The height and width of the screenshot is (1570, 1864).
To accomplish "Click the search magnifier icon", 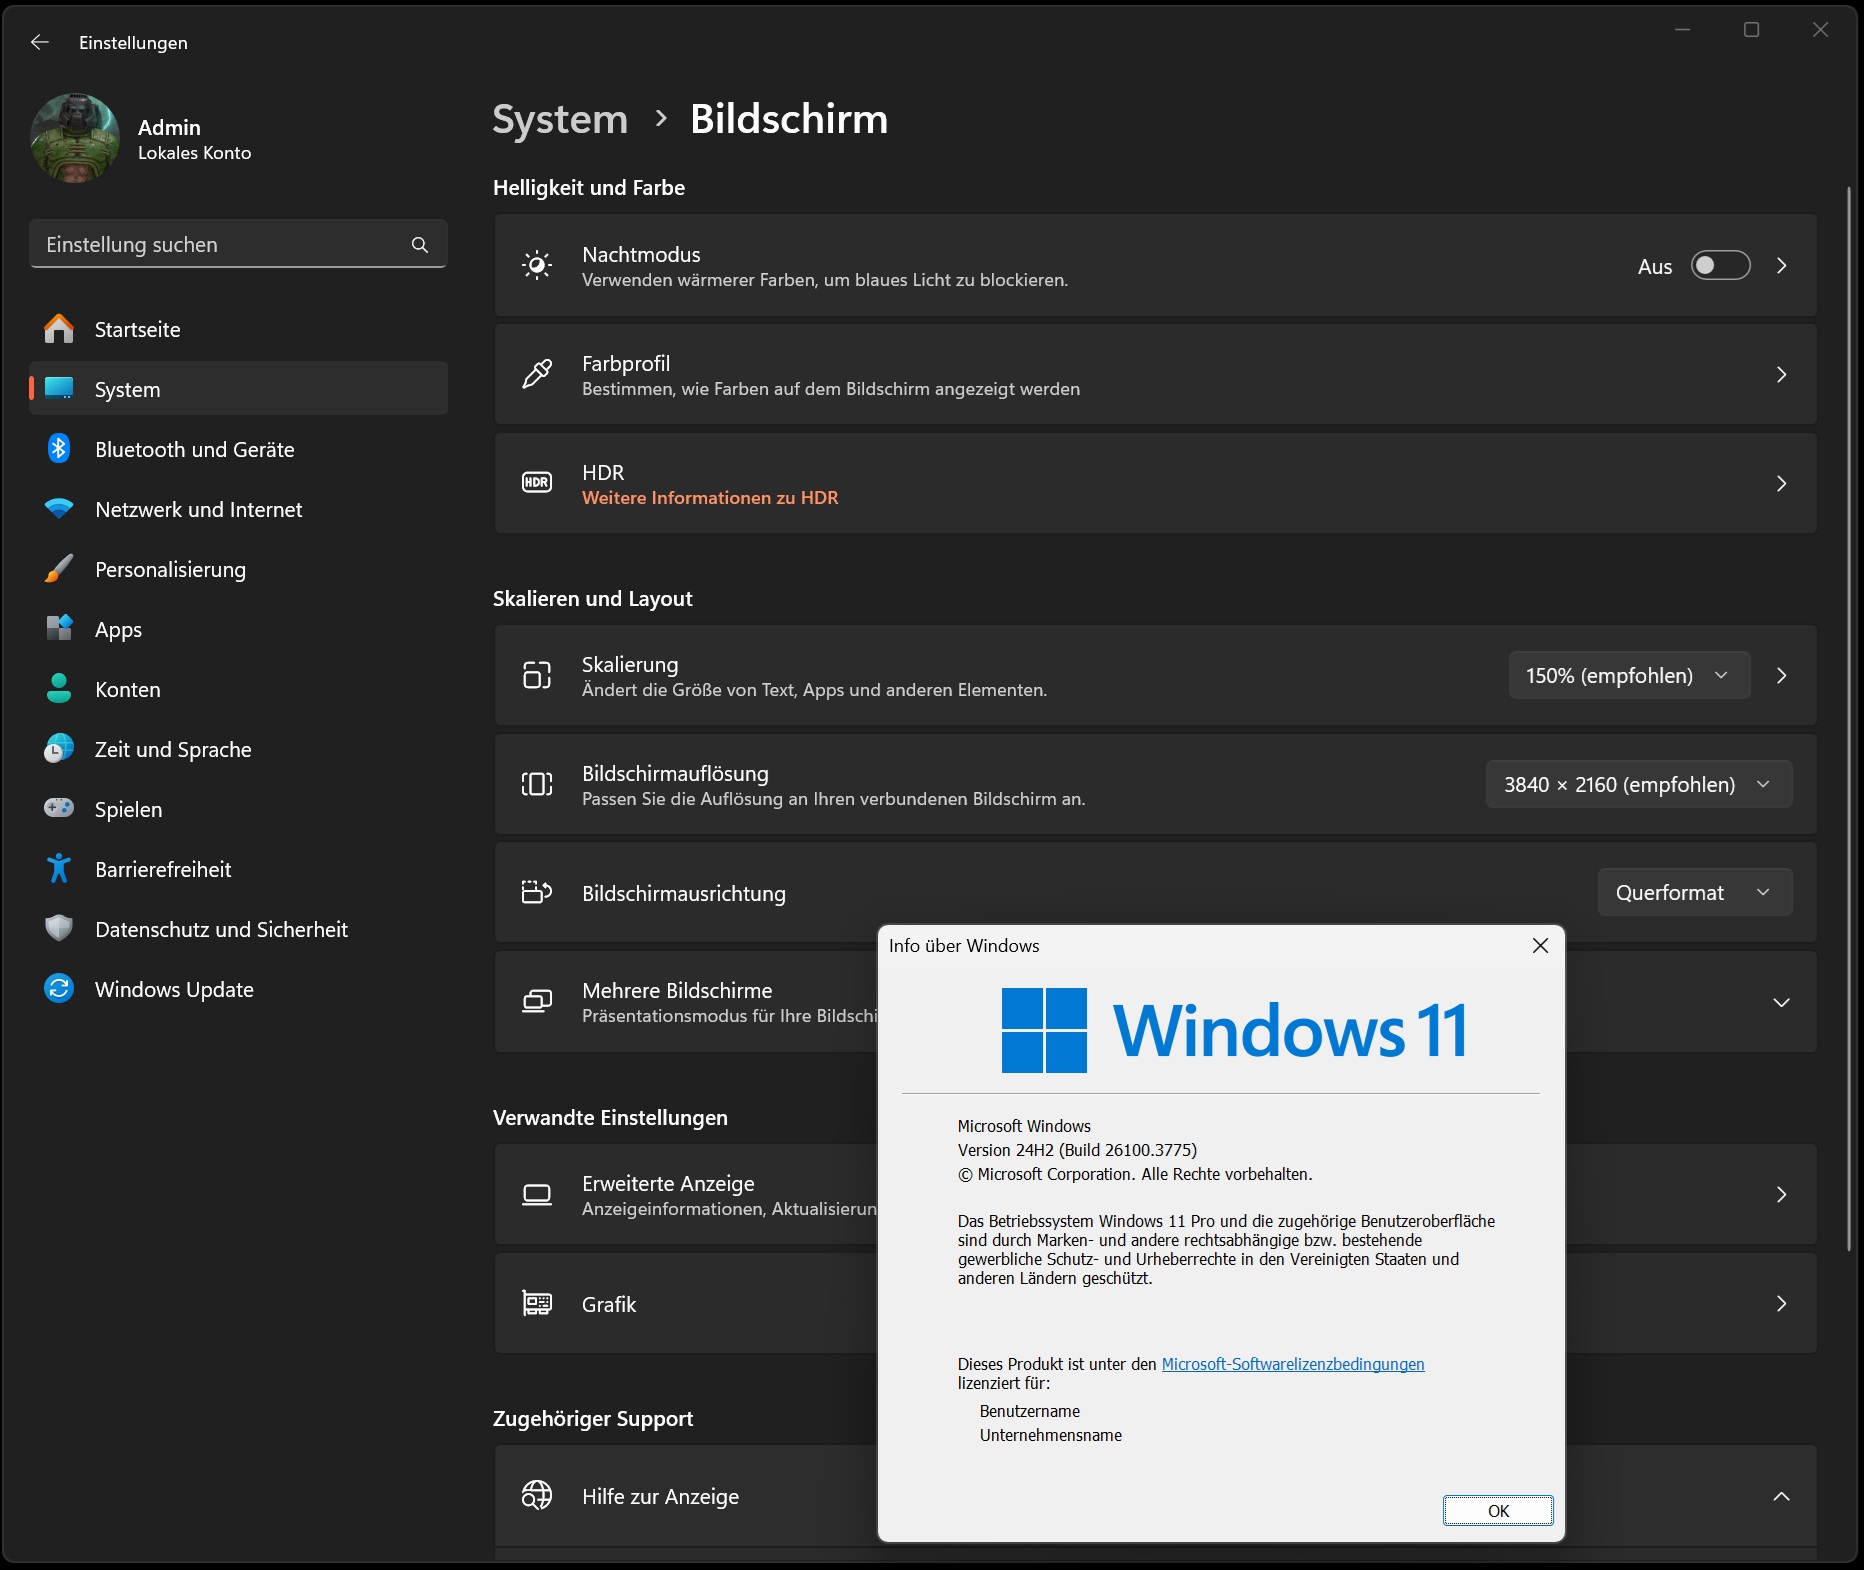I will (x=420, y=245).
